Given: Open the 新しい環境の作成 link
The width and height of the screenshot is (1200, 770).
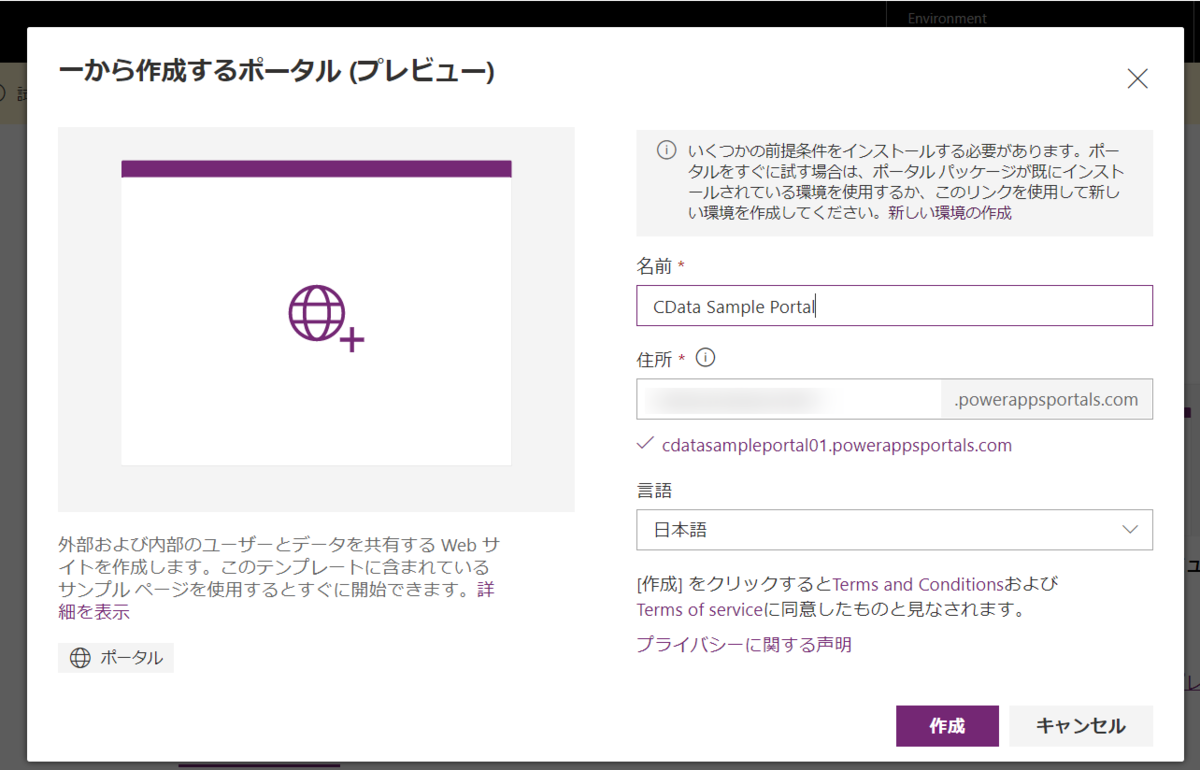Looking at the screenshot, I should click(x=950, y=213).
